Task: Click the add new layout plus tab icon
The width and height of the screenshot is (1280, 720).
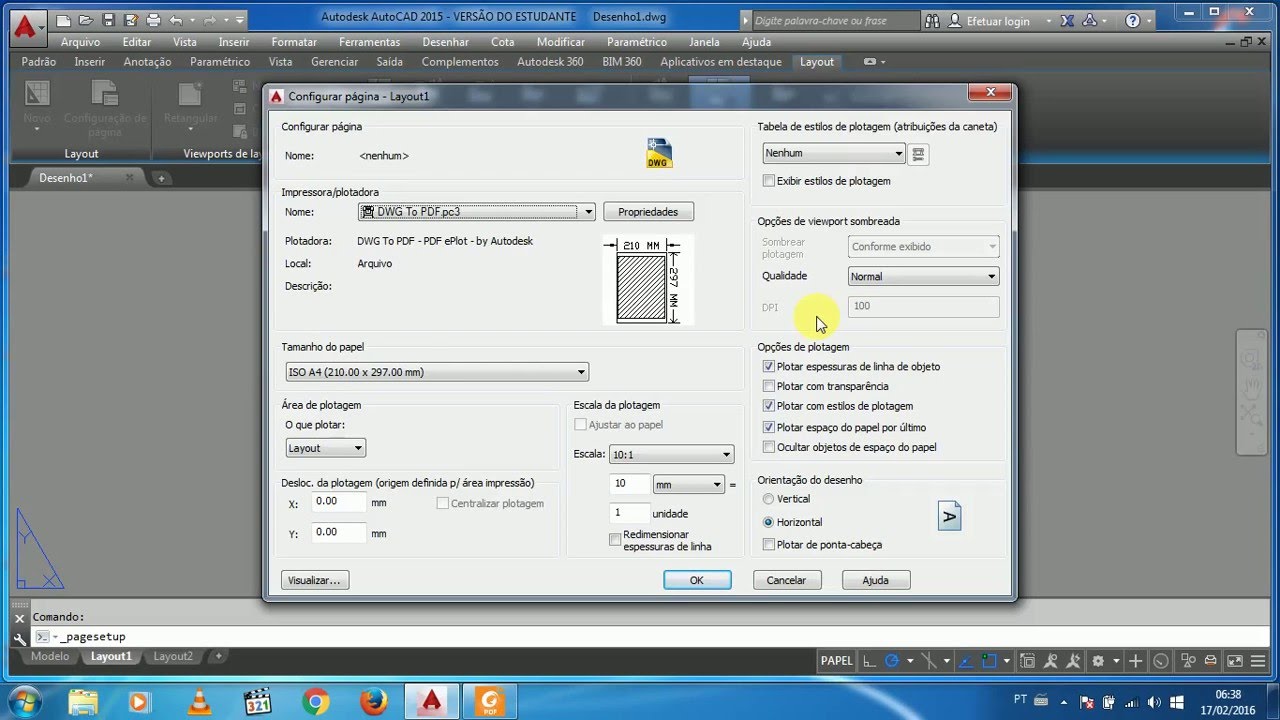Action: click(219, 657)
